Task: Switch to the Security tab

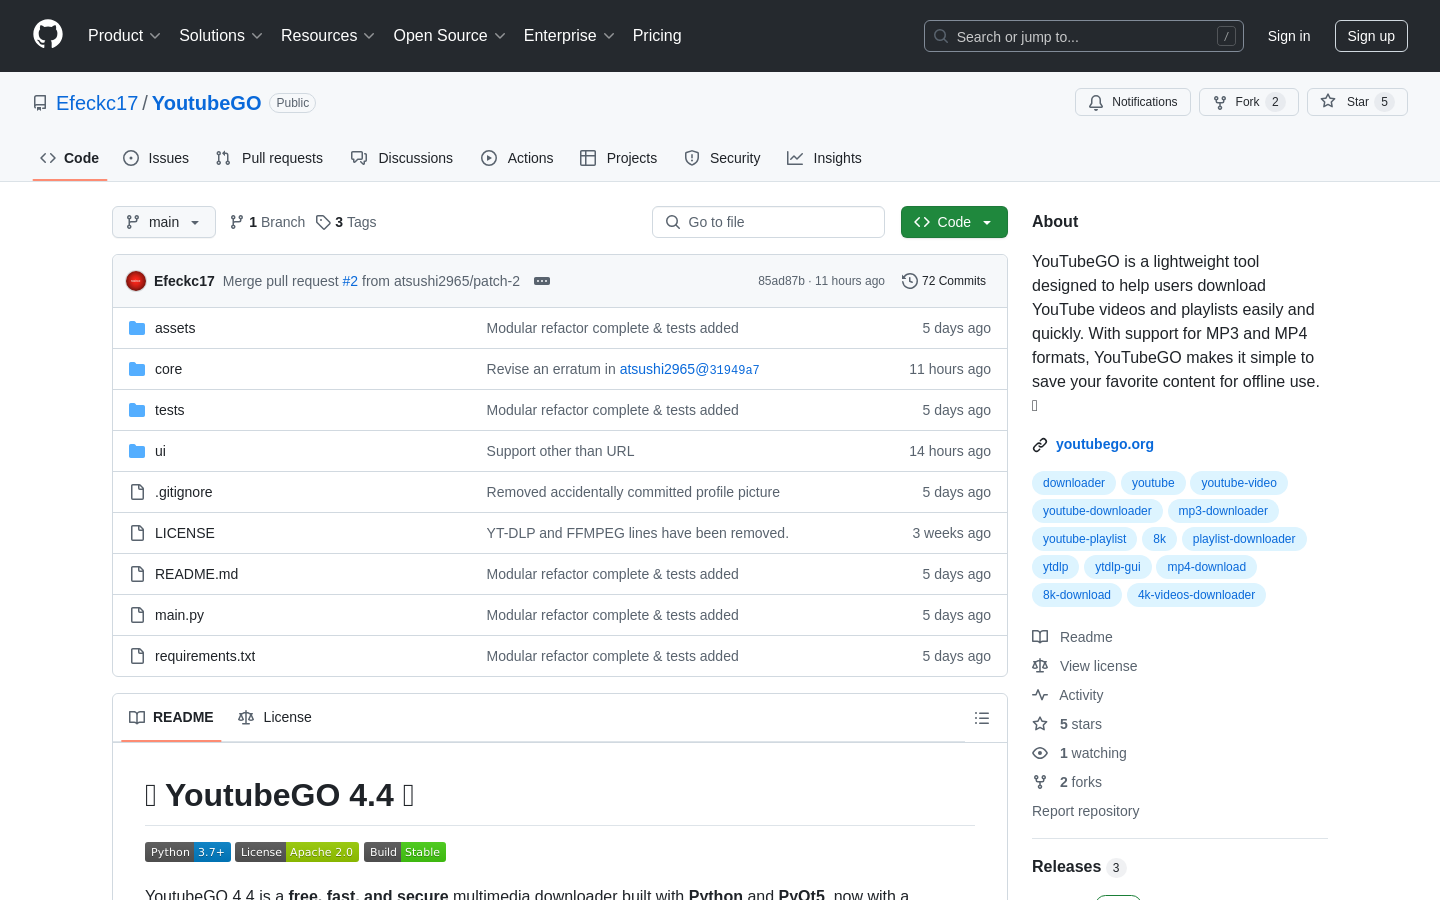Action: (x=722, y=158)
